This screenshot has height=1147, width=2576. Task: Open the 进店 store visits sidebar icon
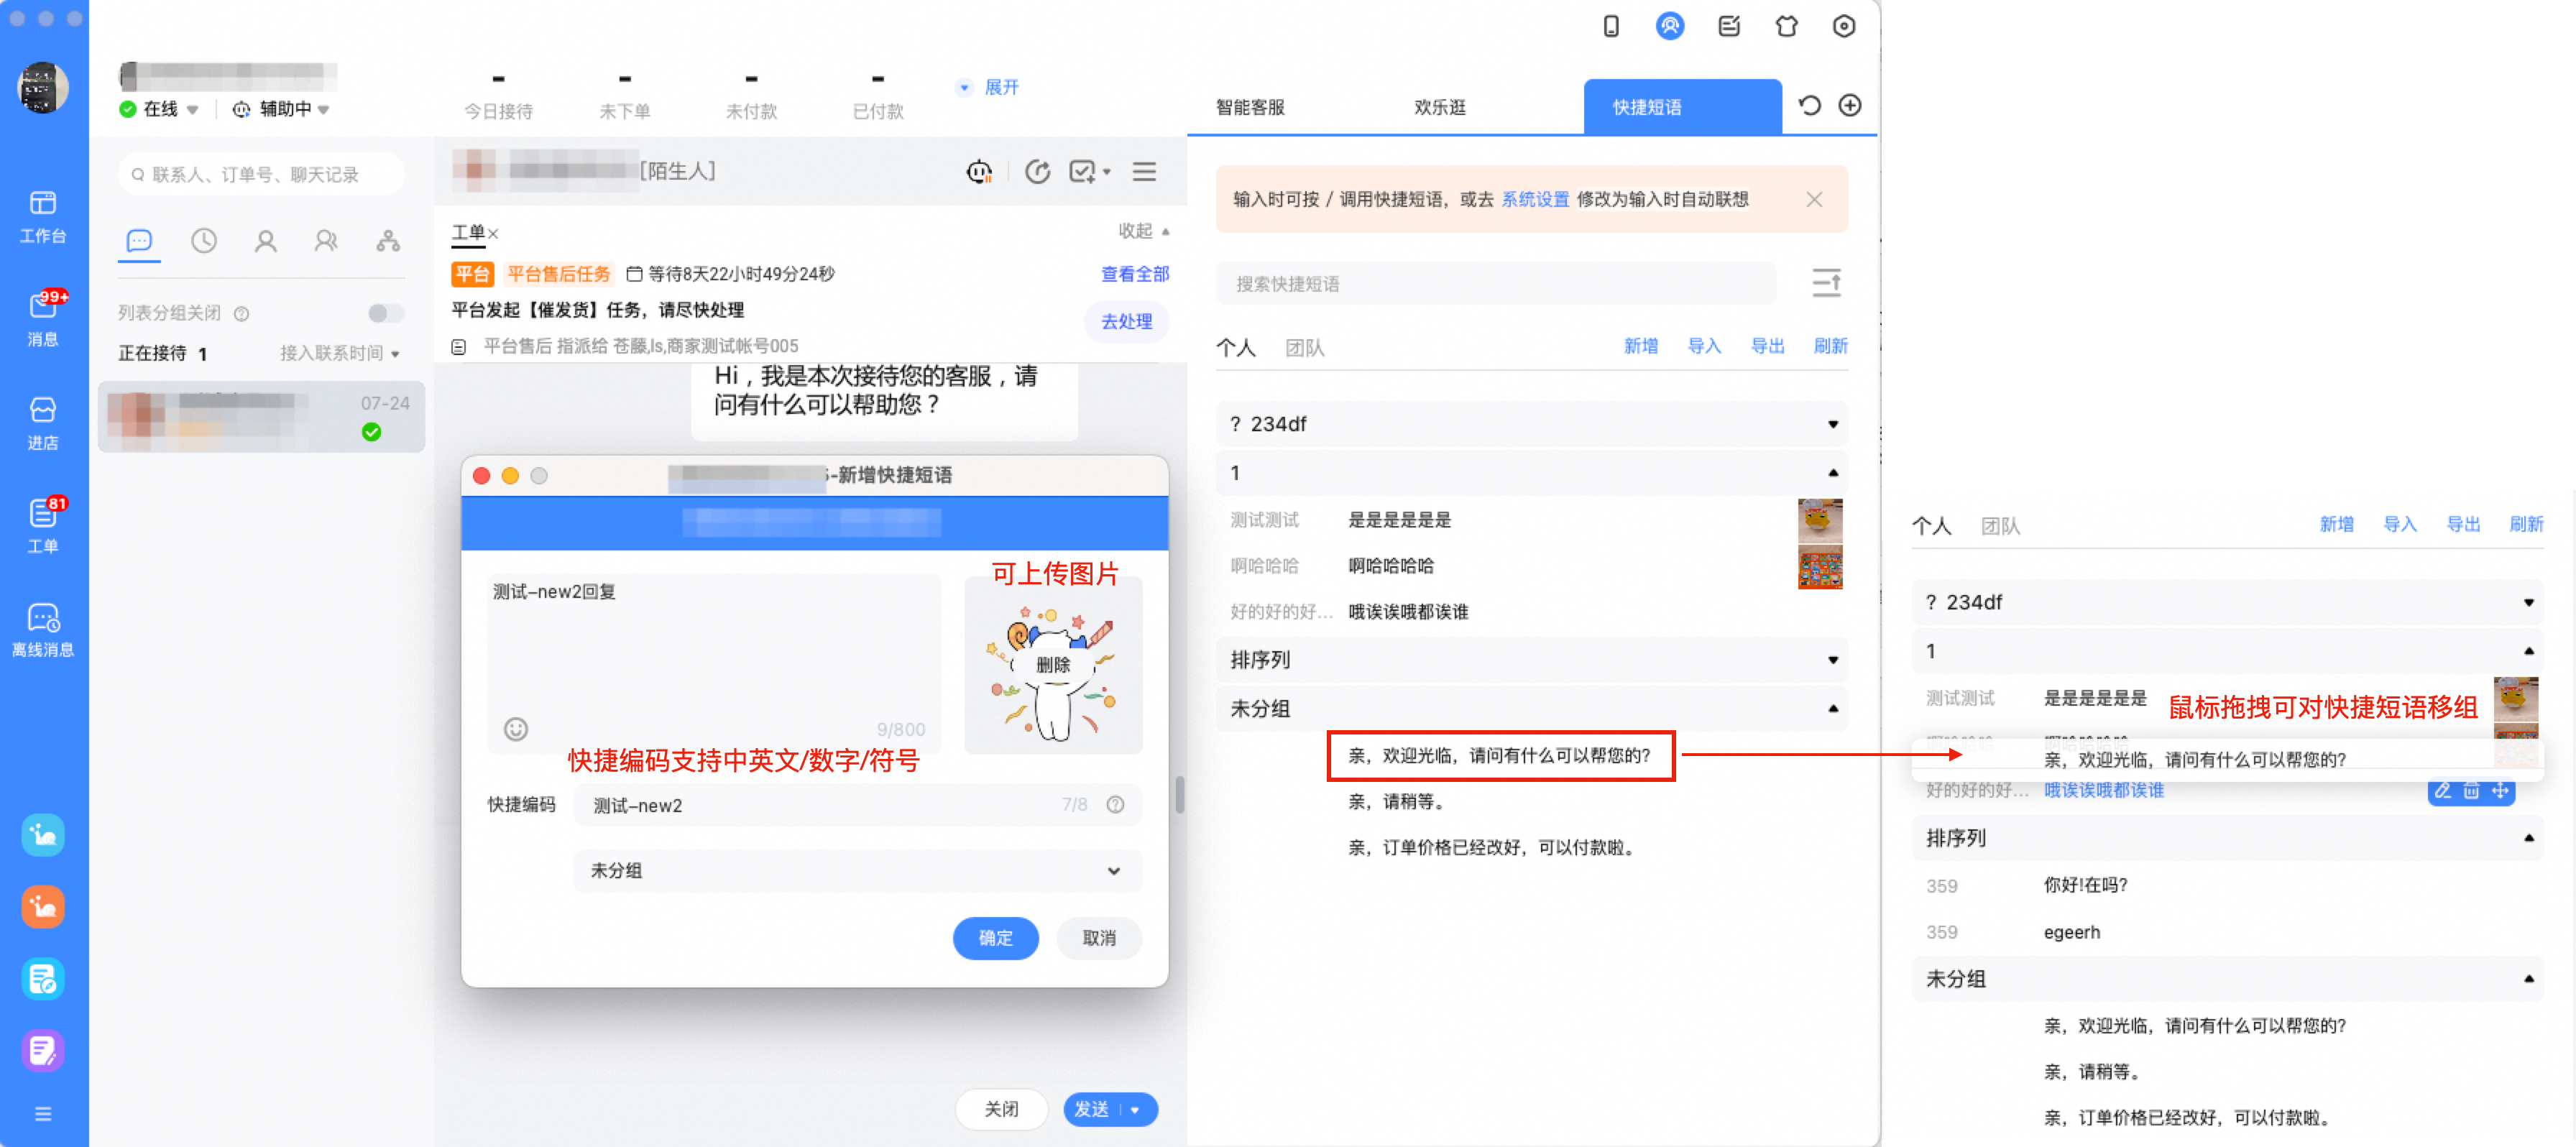(43, 423)
